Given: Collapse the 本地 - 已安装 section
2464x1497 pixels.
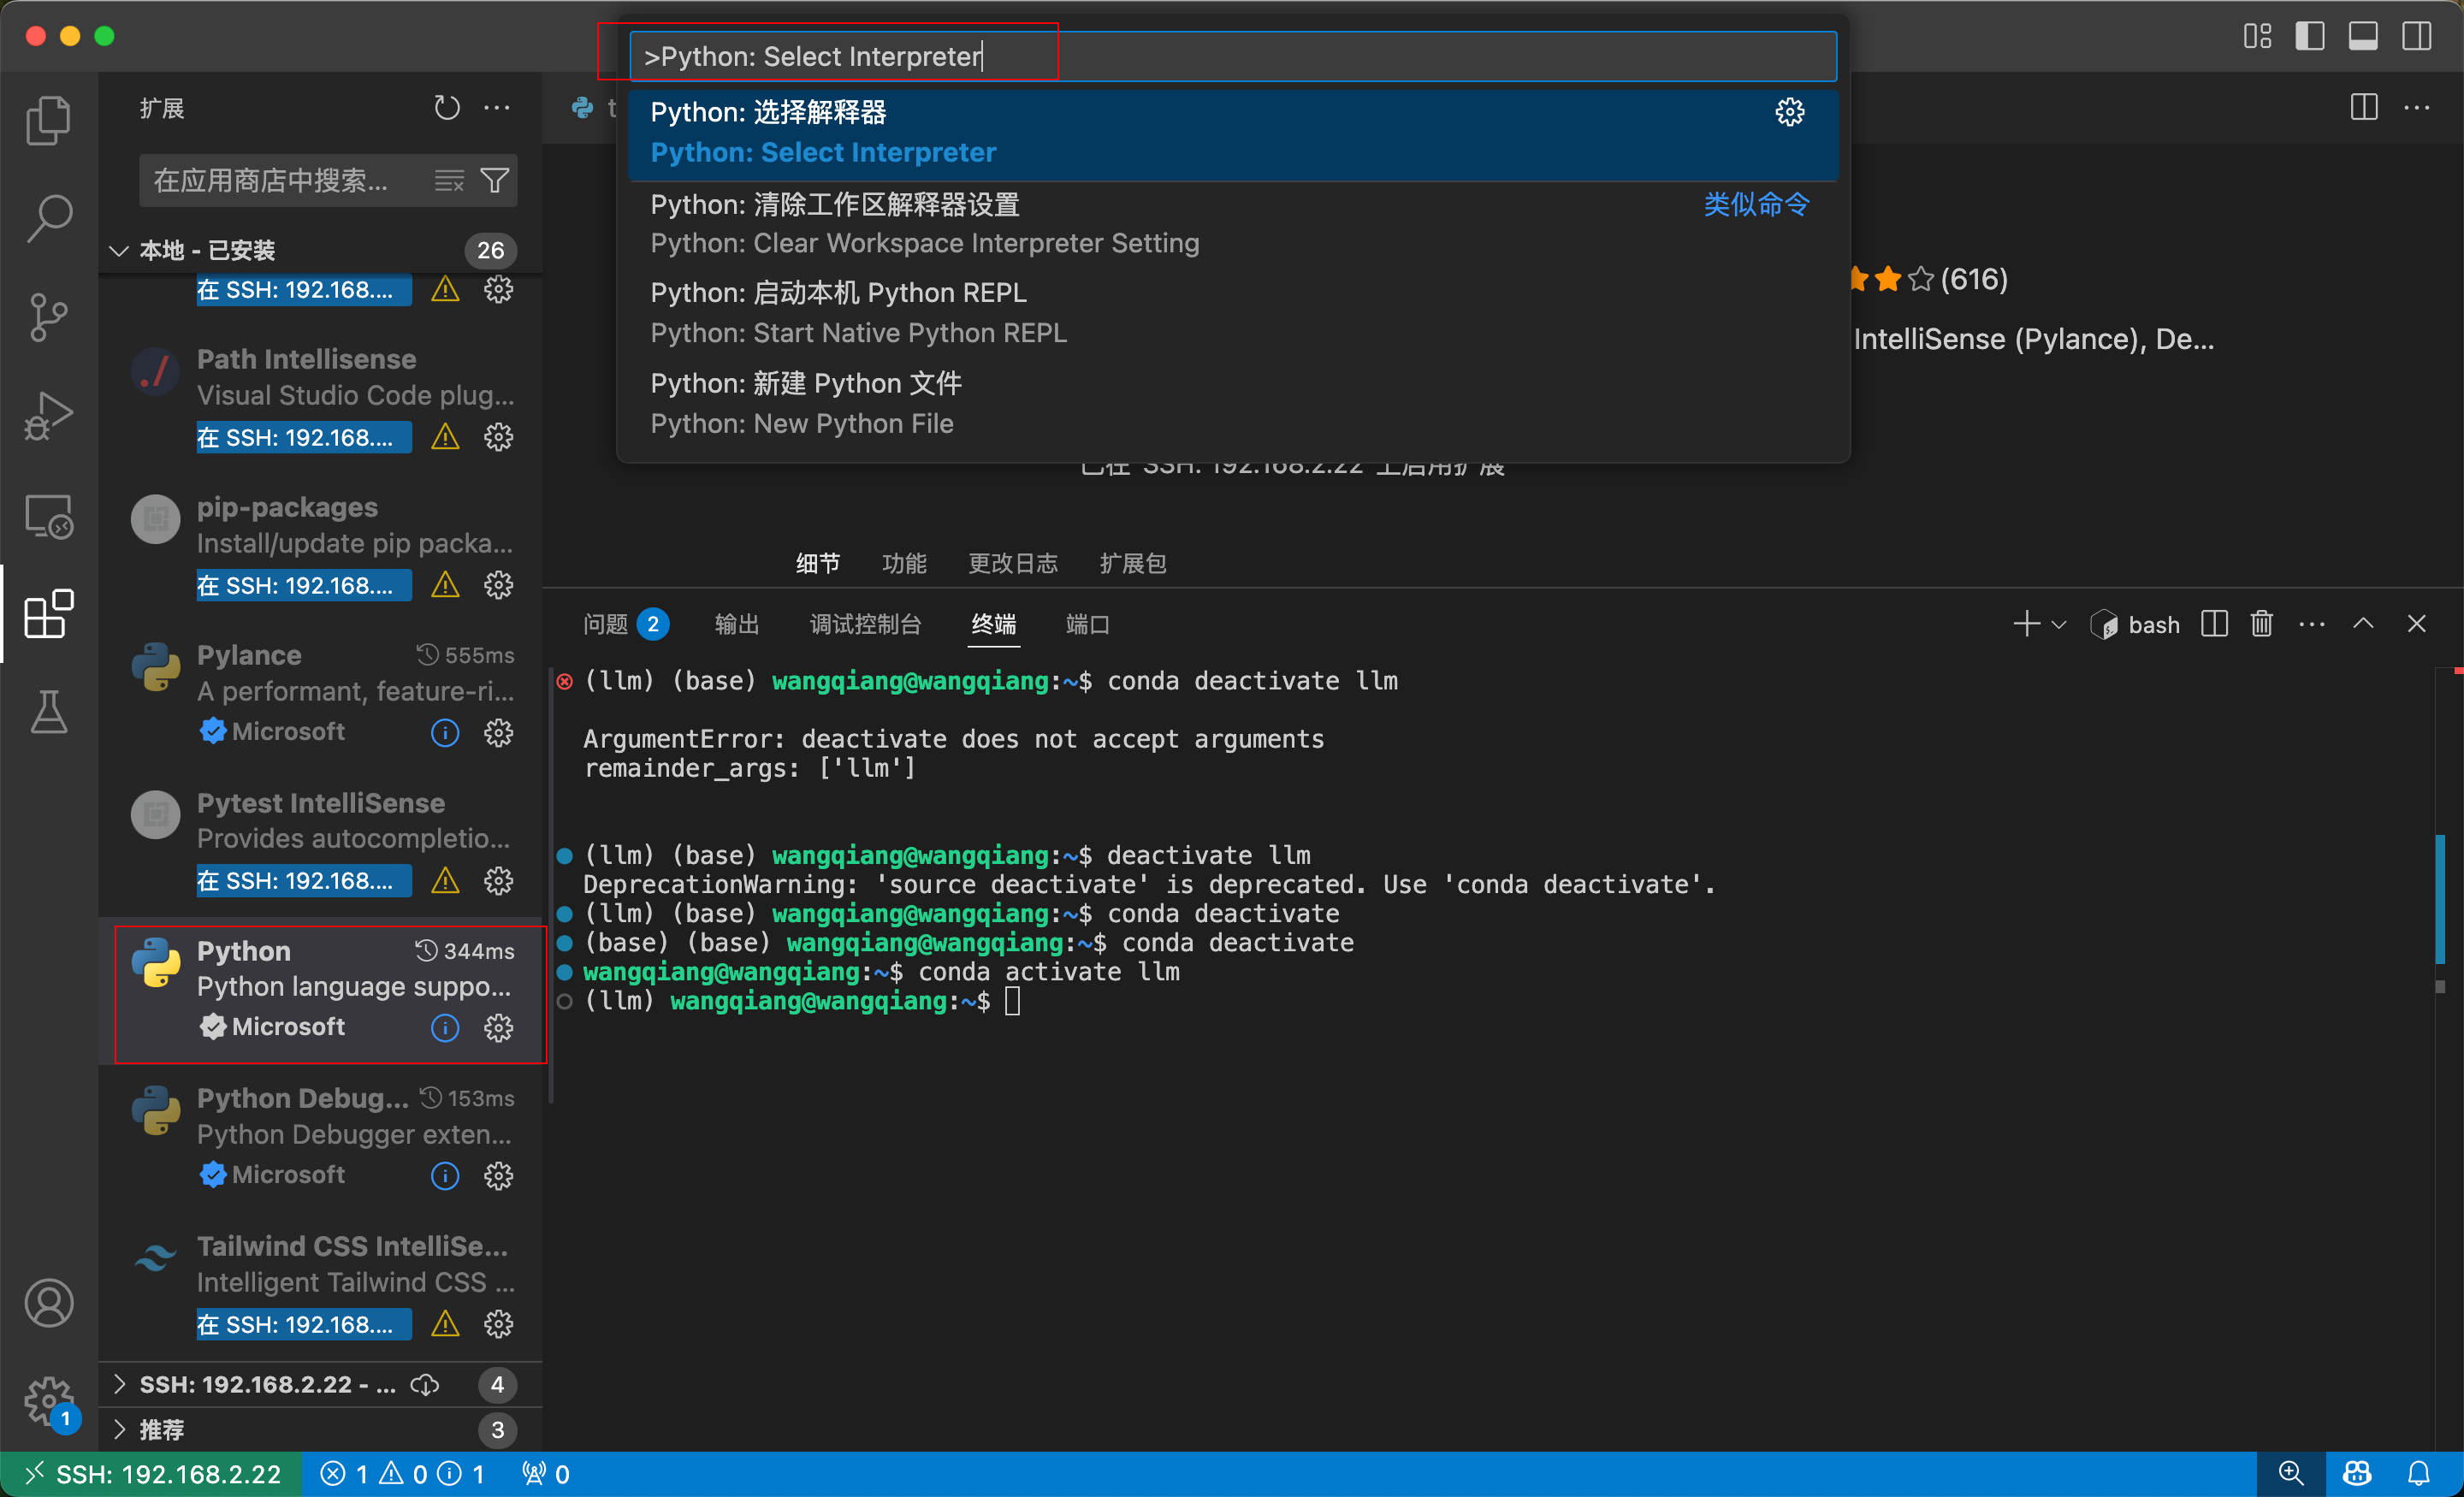Looking at the screenshot, I should coord(120,250).
